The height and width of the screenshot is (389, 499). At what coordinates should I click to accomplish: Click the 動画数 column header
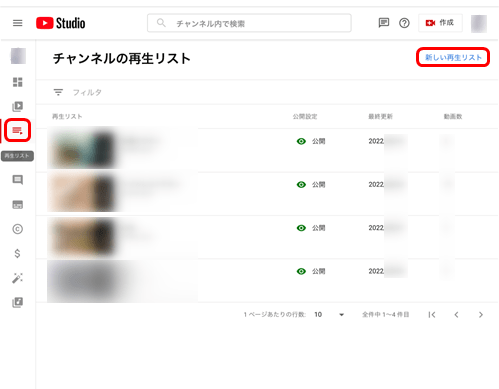pos(453,116)
